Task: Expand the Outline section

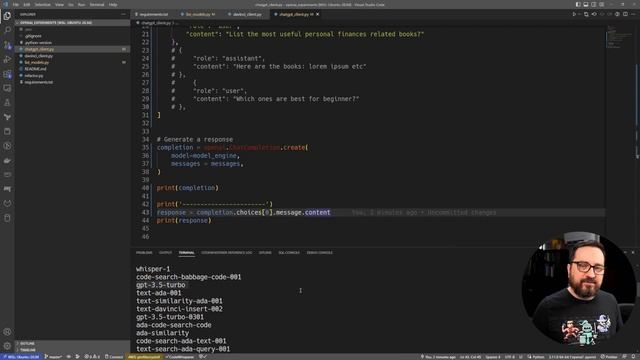Action: [73, 343]
